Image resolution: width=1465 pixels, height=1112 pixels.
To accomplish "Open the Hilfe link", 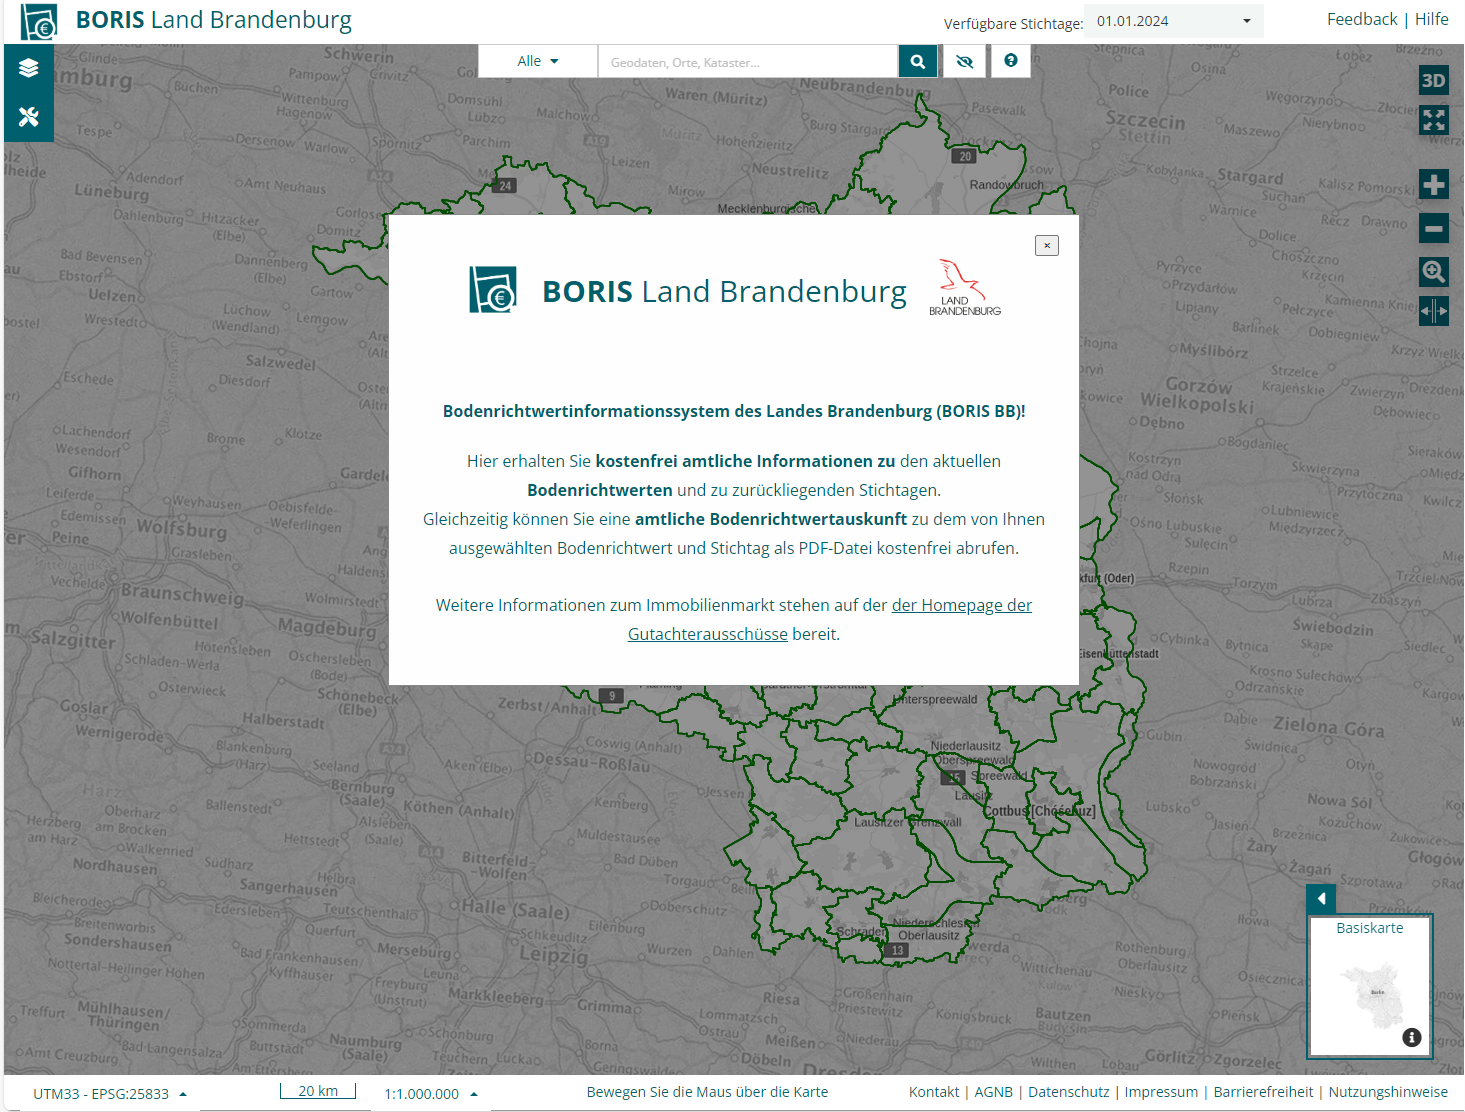I will pyautogui.click(x=1432, y=19).
